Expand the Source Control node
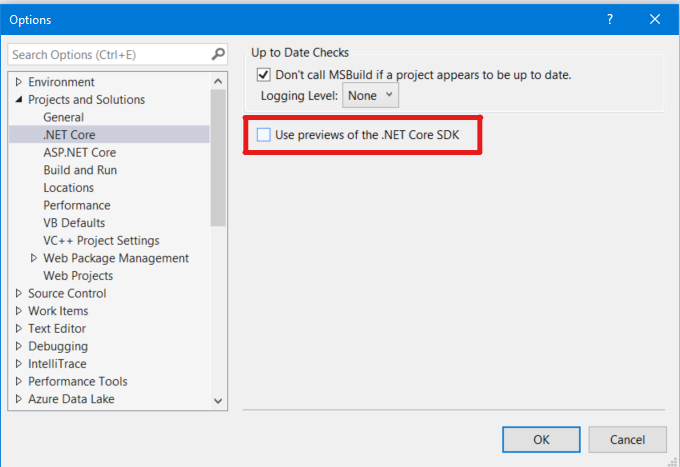The height and width of the screenshot is (467, 680). coord(18,293)
